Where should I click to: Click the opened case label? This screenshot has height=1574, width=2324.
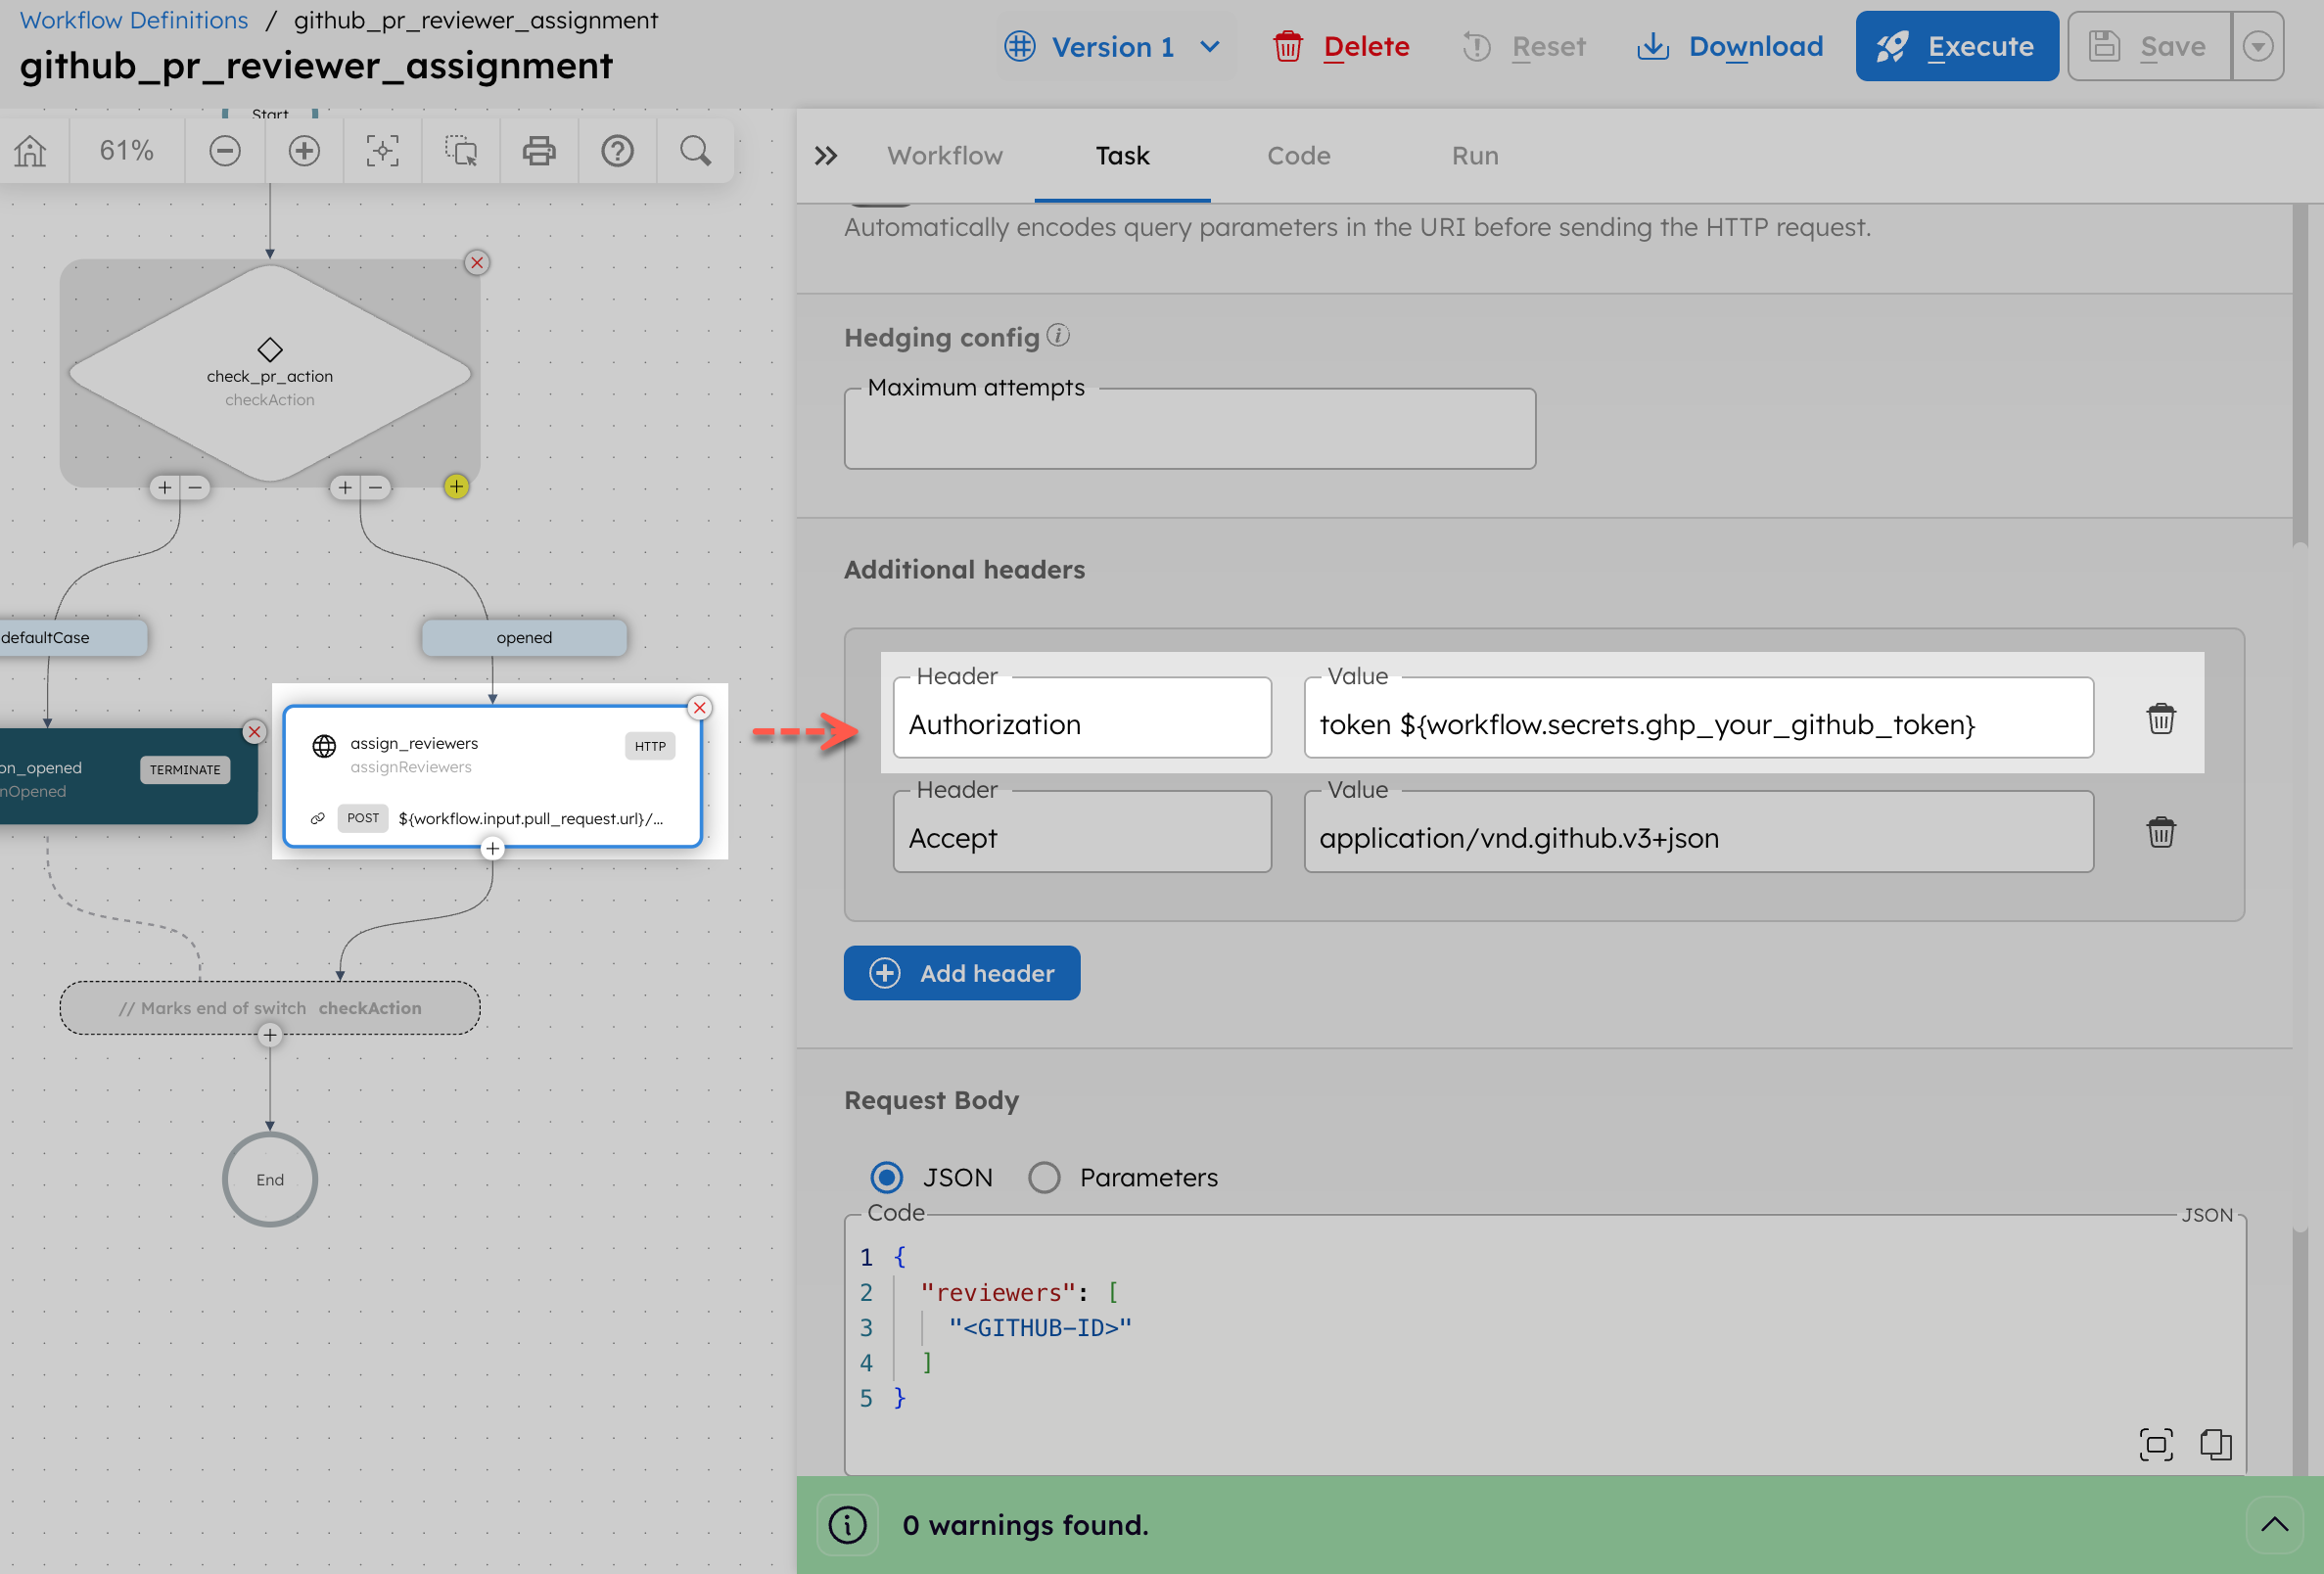tap(524, 638)
